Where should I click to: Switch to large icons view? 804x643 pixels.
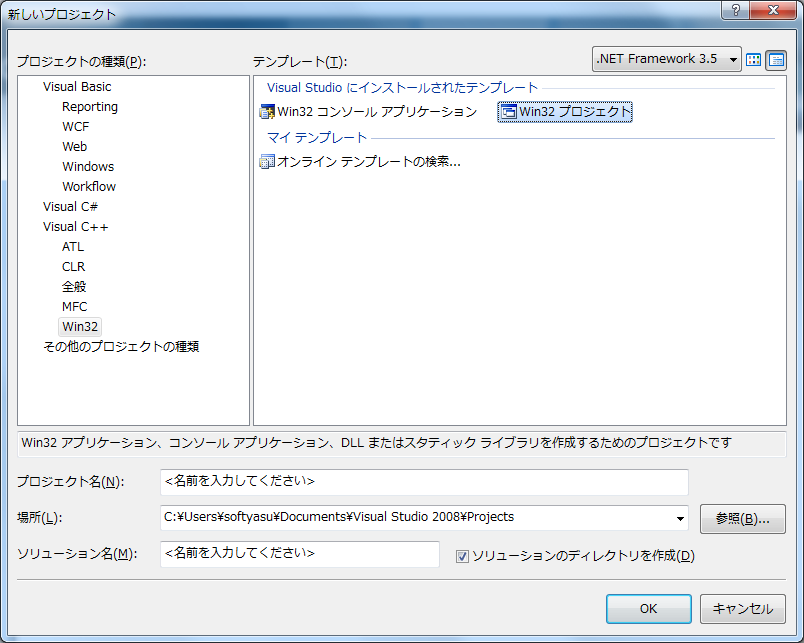[x=754, y=60]
